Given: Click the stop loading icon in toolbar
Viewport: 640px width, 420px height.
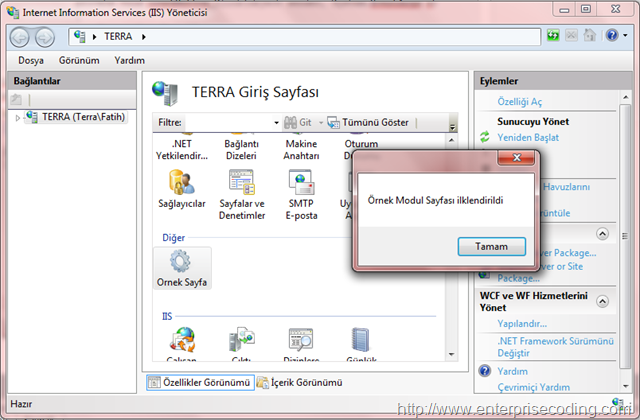Looking at the screenshot, I should (x=571, y=36).
